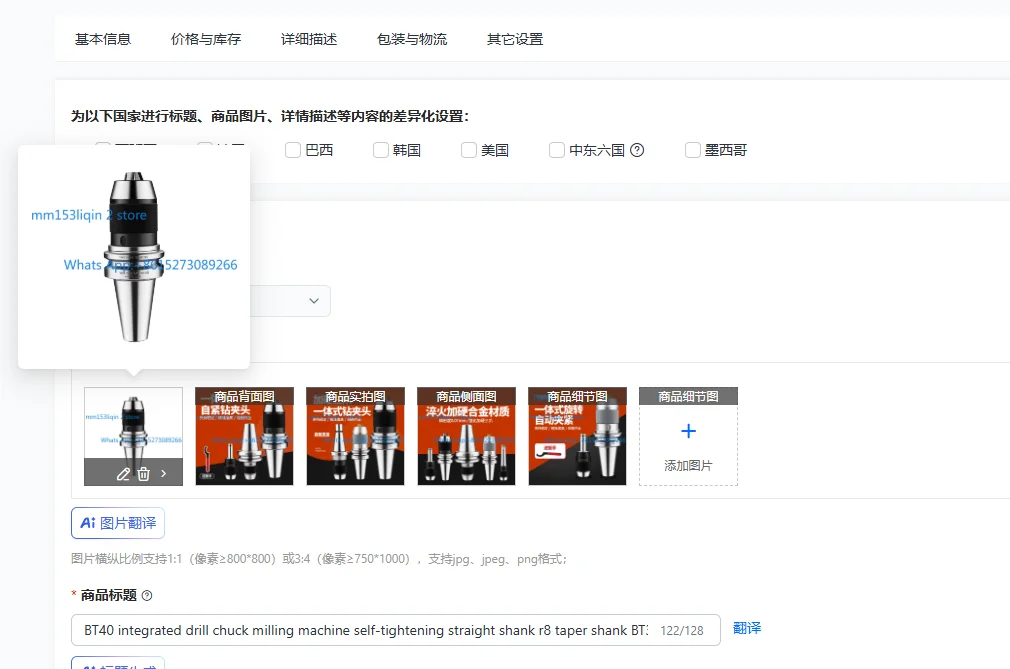The height and width of the screenshot is (669, 1010).
Task: Select the 包装与物流 tab
Action: coord(412,39)
